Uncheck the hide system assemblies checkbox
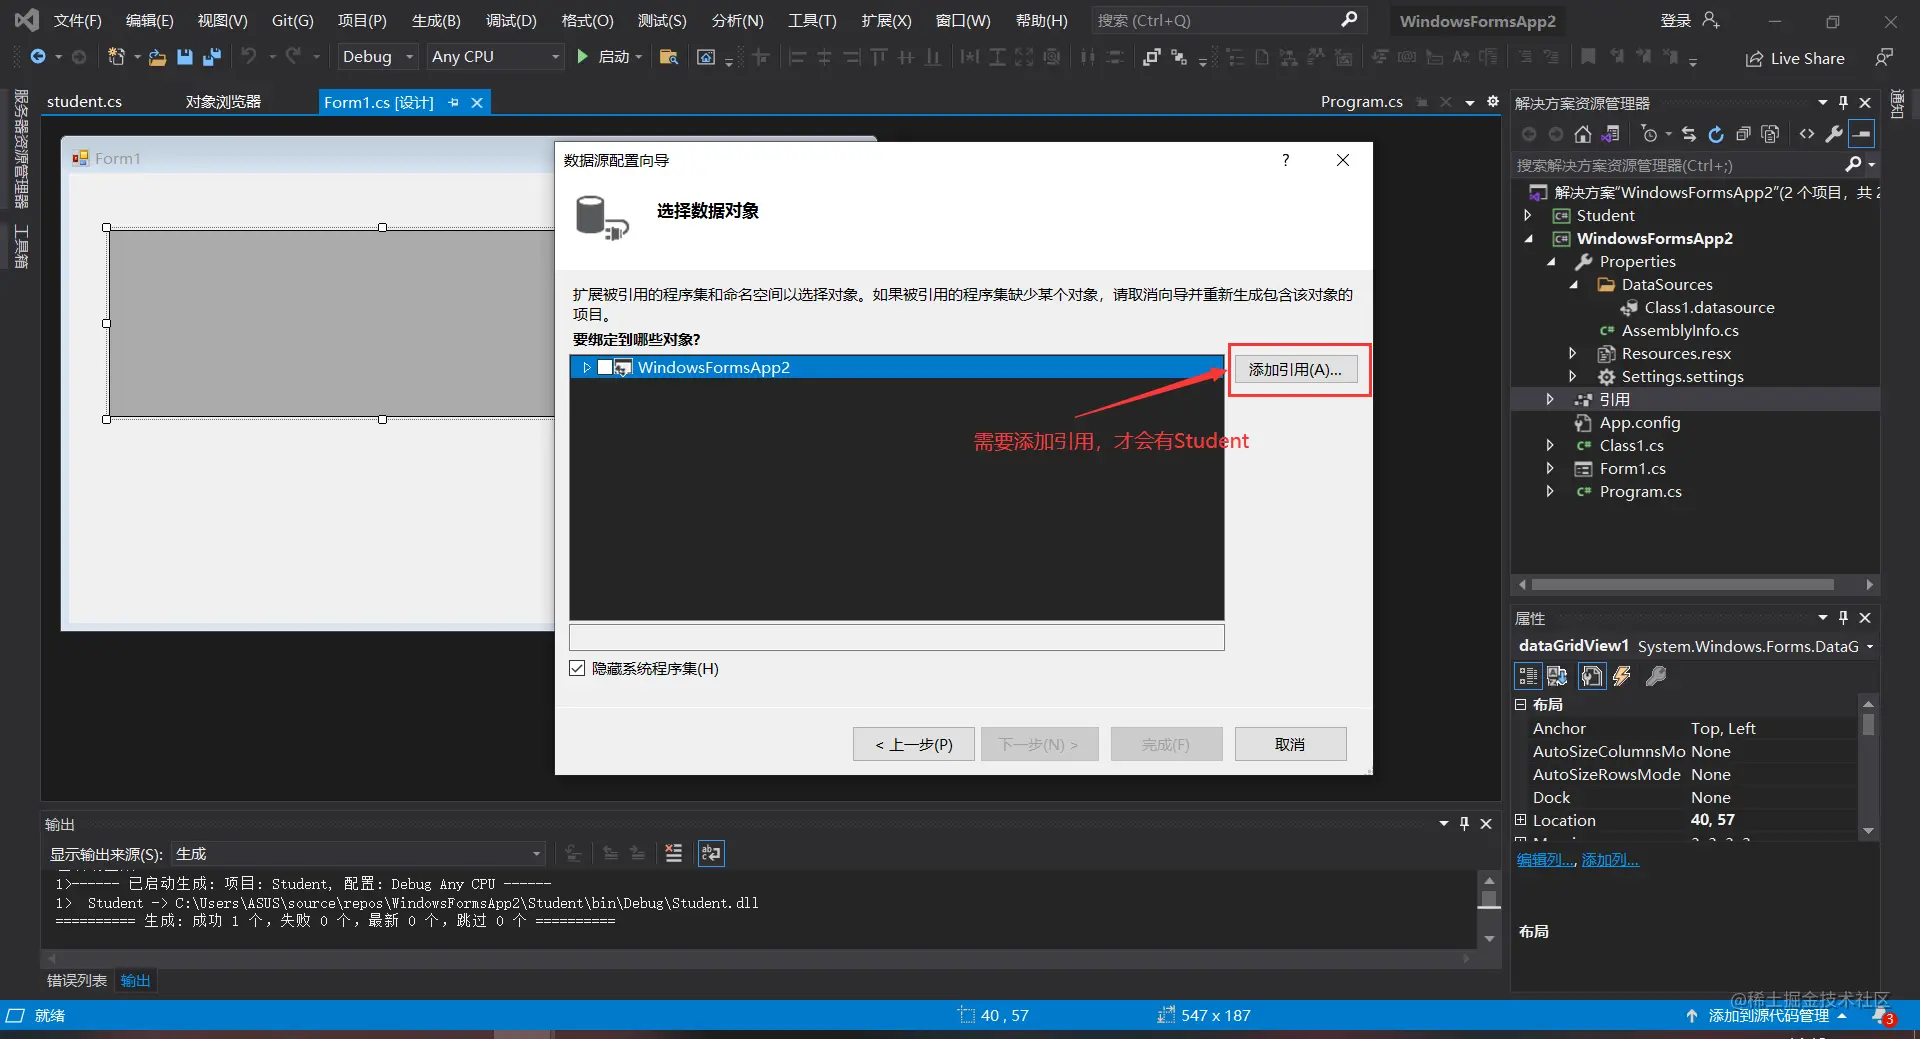 577,668
